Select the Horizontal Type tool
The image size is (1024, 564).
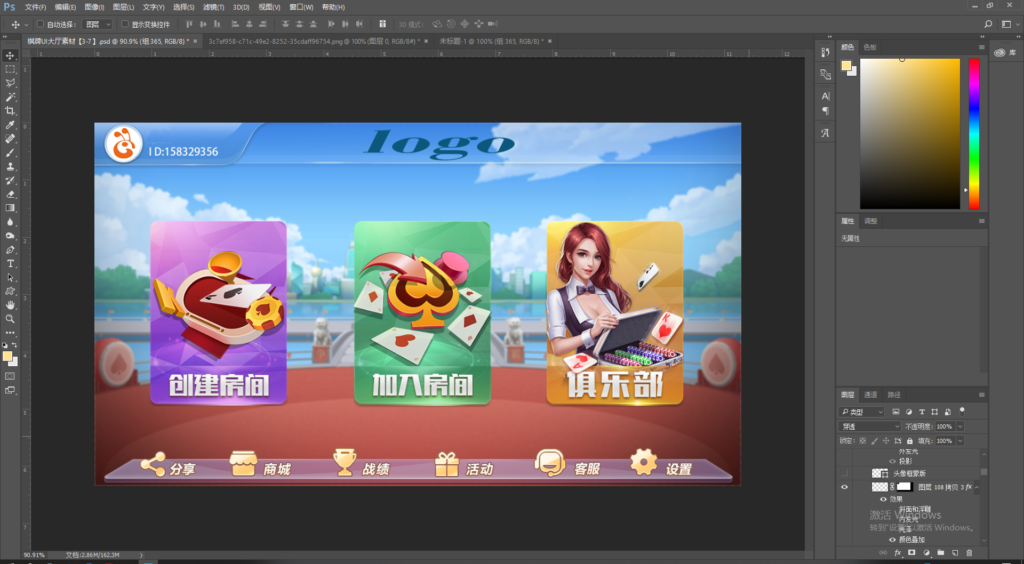[x=10, y=263]
